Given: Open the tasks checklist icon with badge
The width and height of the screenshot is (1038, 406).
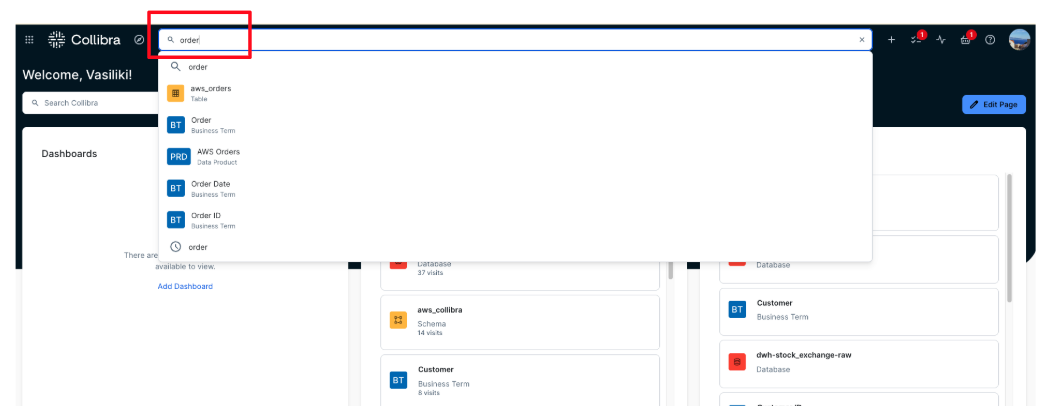Looking at the screenshot, I should (916, 39).
